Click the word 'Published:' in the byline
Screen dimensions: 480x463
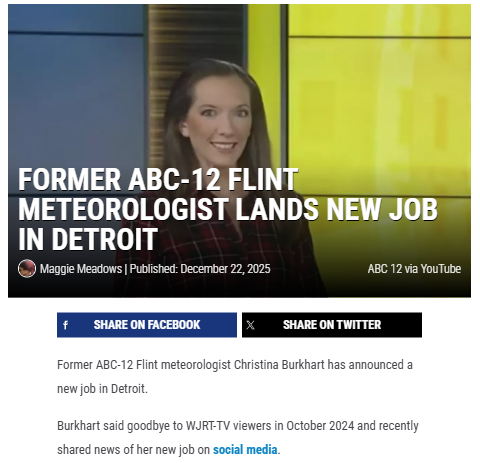[154, 269]
